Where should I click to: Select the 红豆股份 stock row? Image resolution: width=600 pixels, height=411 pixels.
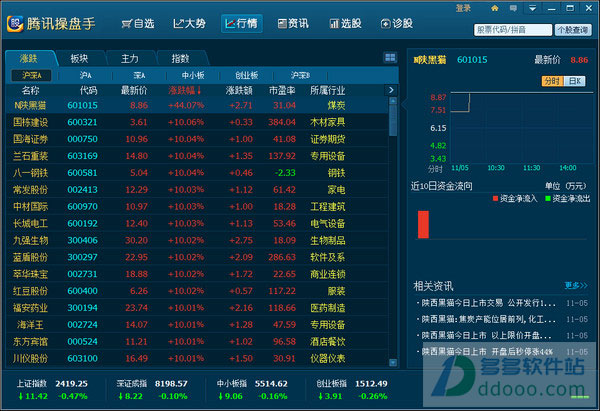click(x=197, y=291)
